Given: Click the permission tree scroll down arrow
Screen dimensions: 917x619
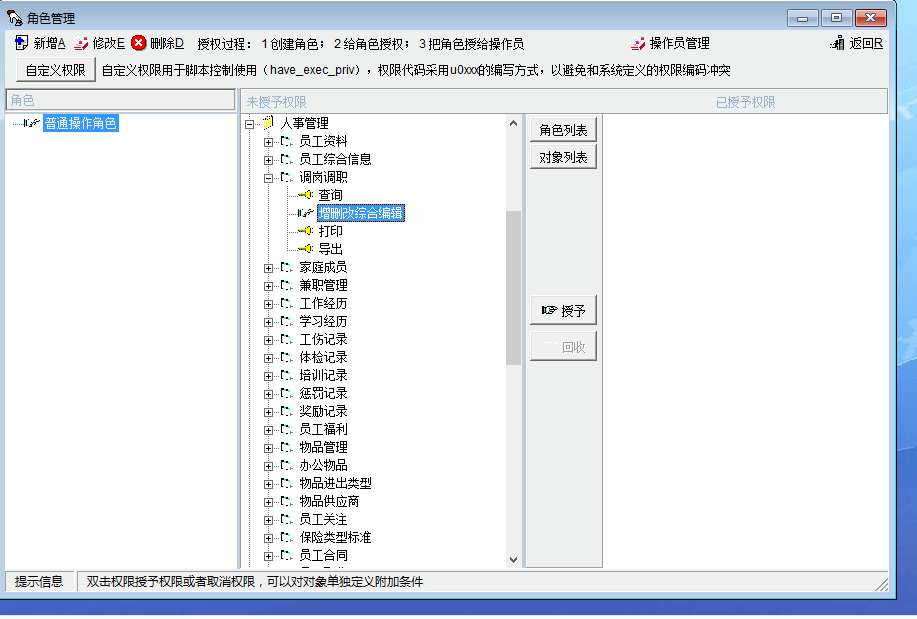Looking at the screenshot, I should click(x=513, y=560).
